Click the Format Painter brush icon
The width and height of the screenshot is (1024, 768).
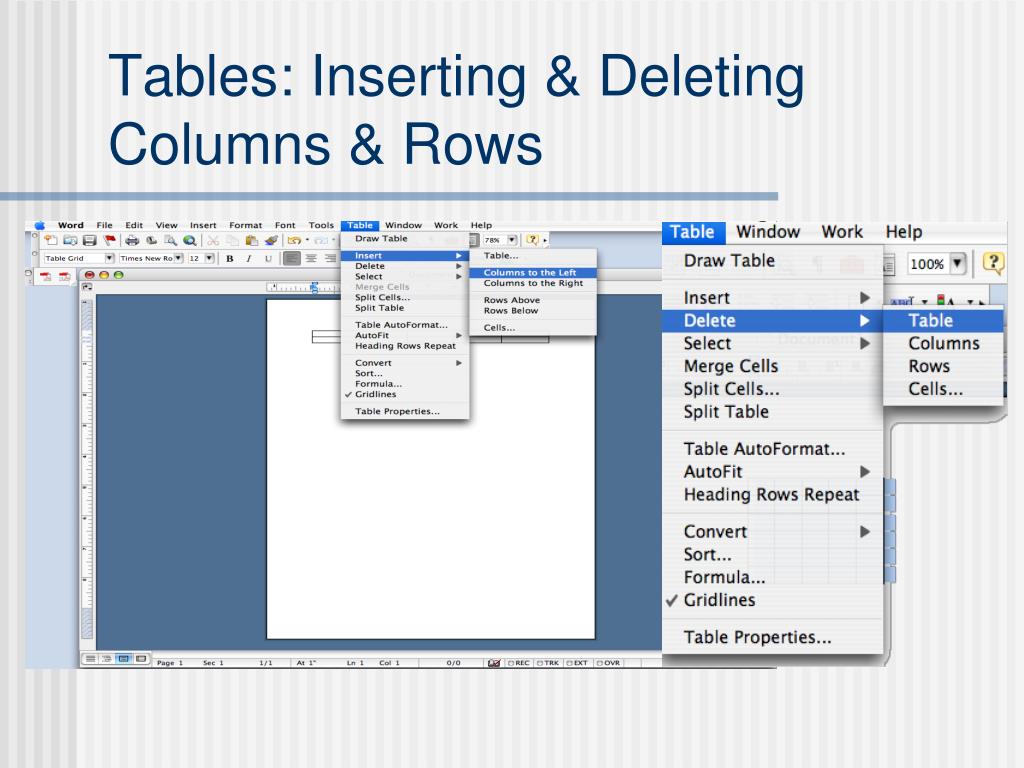click(x=272, y=240)
